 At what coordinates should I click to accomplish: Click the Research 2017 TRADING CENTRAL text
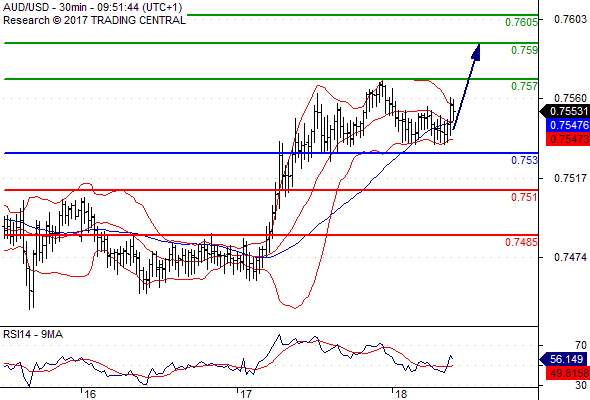94,20
